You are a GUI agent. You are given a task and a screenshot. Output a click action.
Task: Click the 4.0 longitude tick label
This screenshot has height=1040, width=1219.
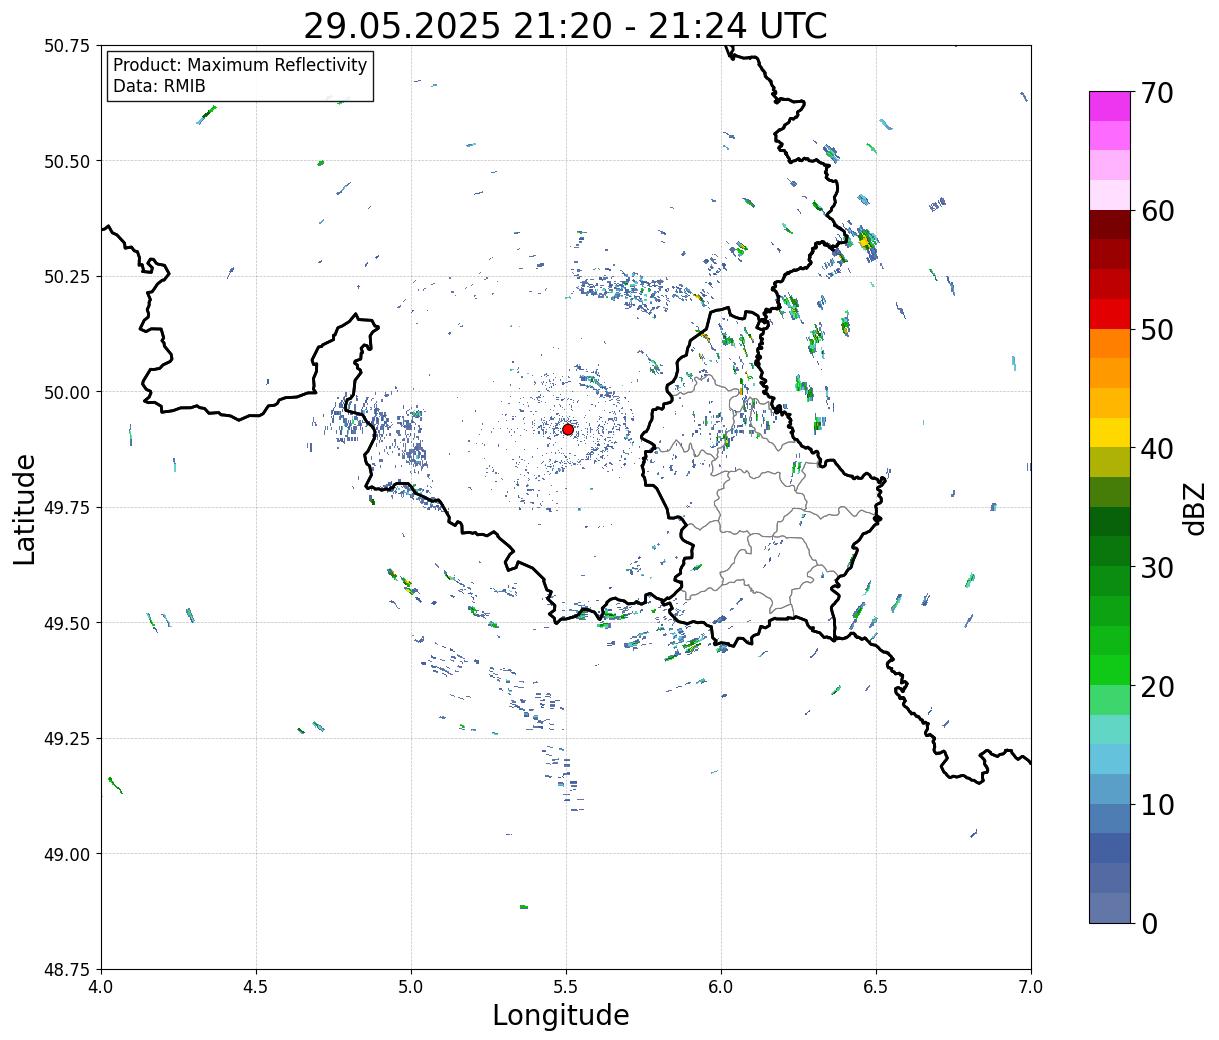101,986
